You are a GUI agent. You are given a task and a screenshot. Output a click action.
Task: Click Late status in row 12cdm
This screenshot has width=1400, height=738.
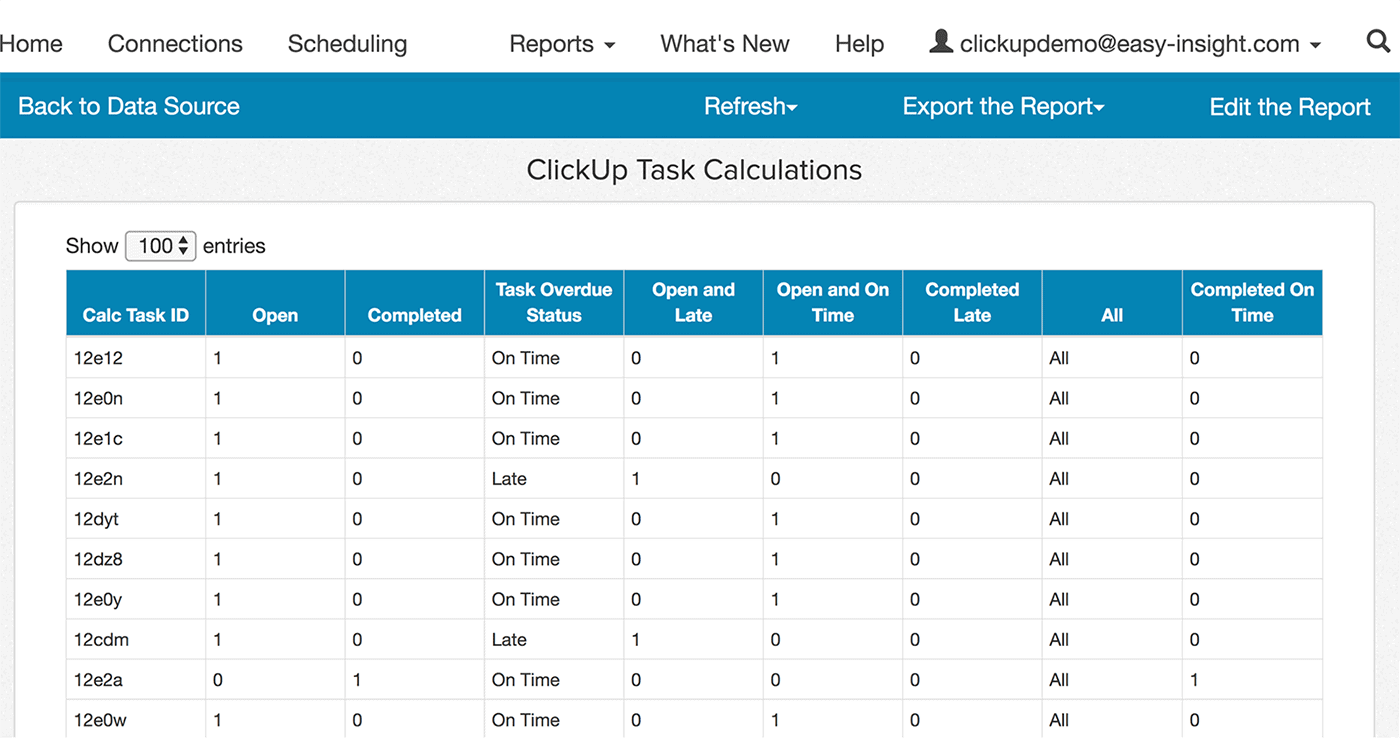(x=509, y=639)
